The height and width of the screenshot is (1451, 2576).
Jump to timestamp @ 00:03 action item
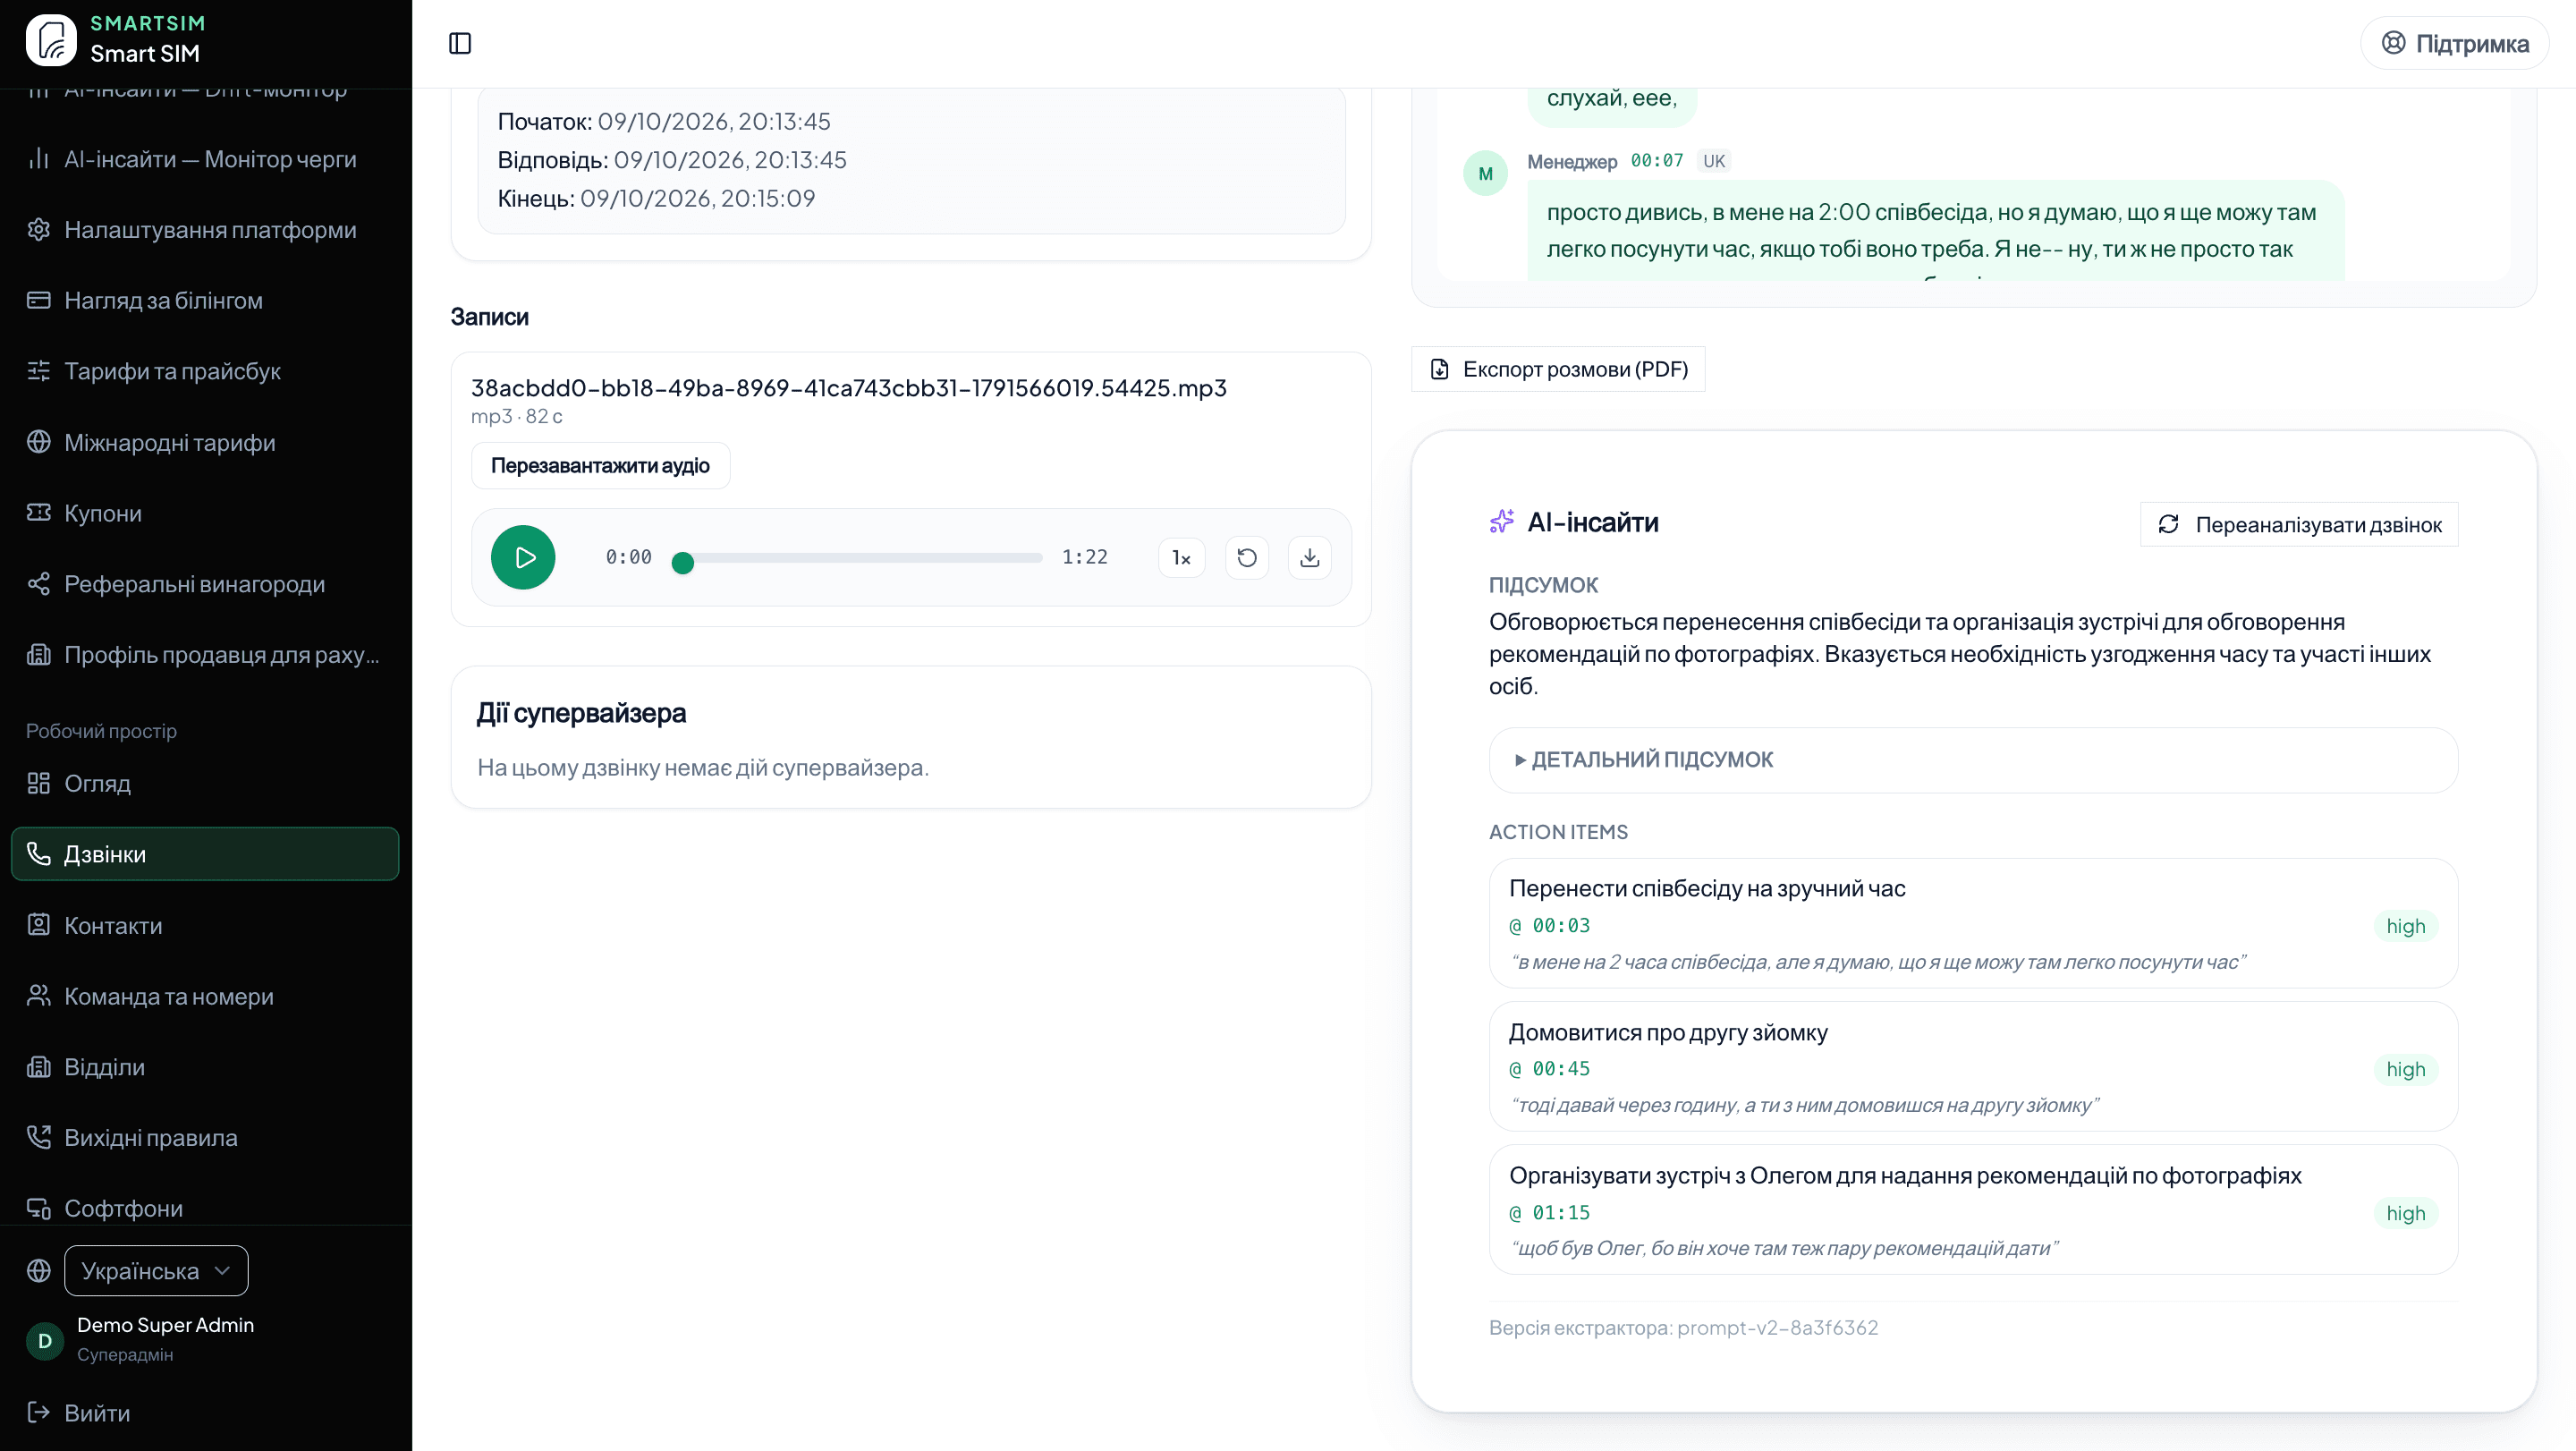1550,926
